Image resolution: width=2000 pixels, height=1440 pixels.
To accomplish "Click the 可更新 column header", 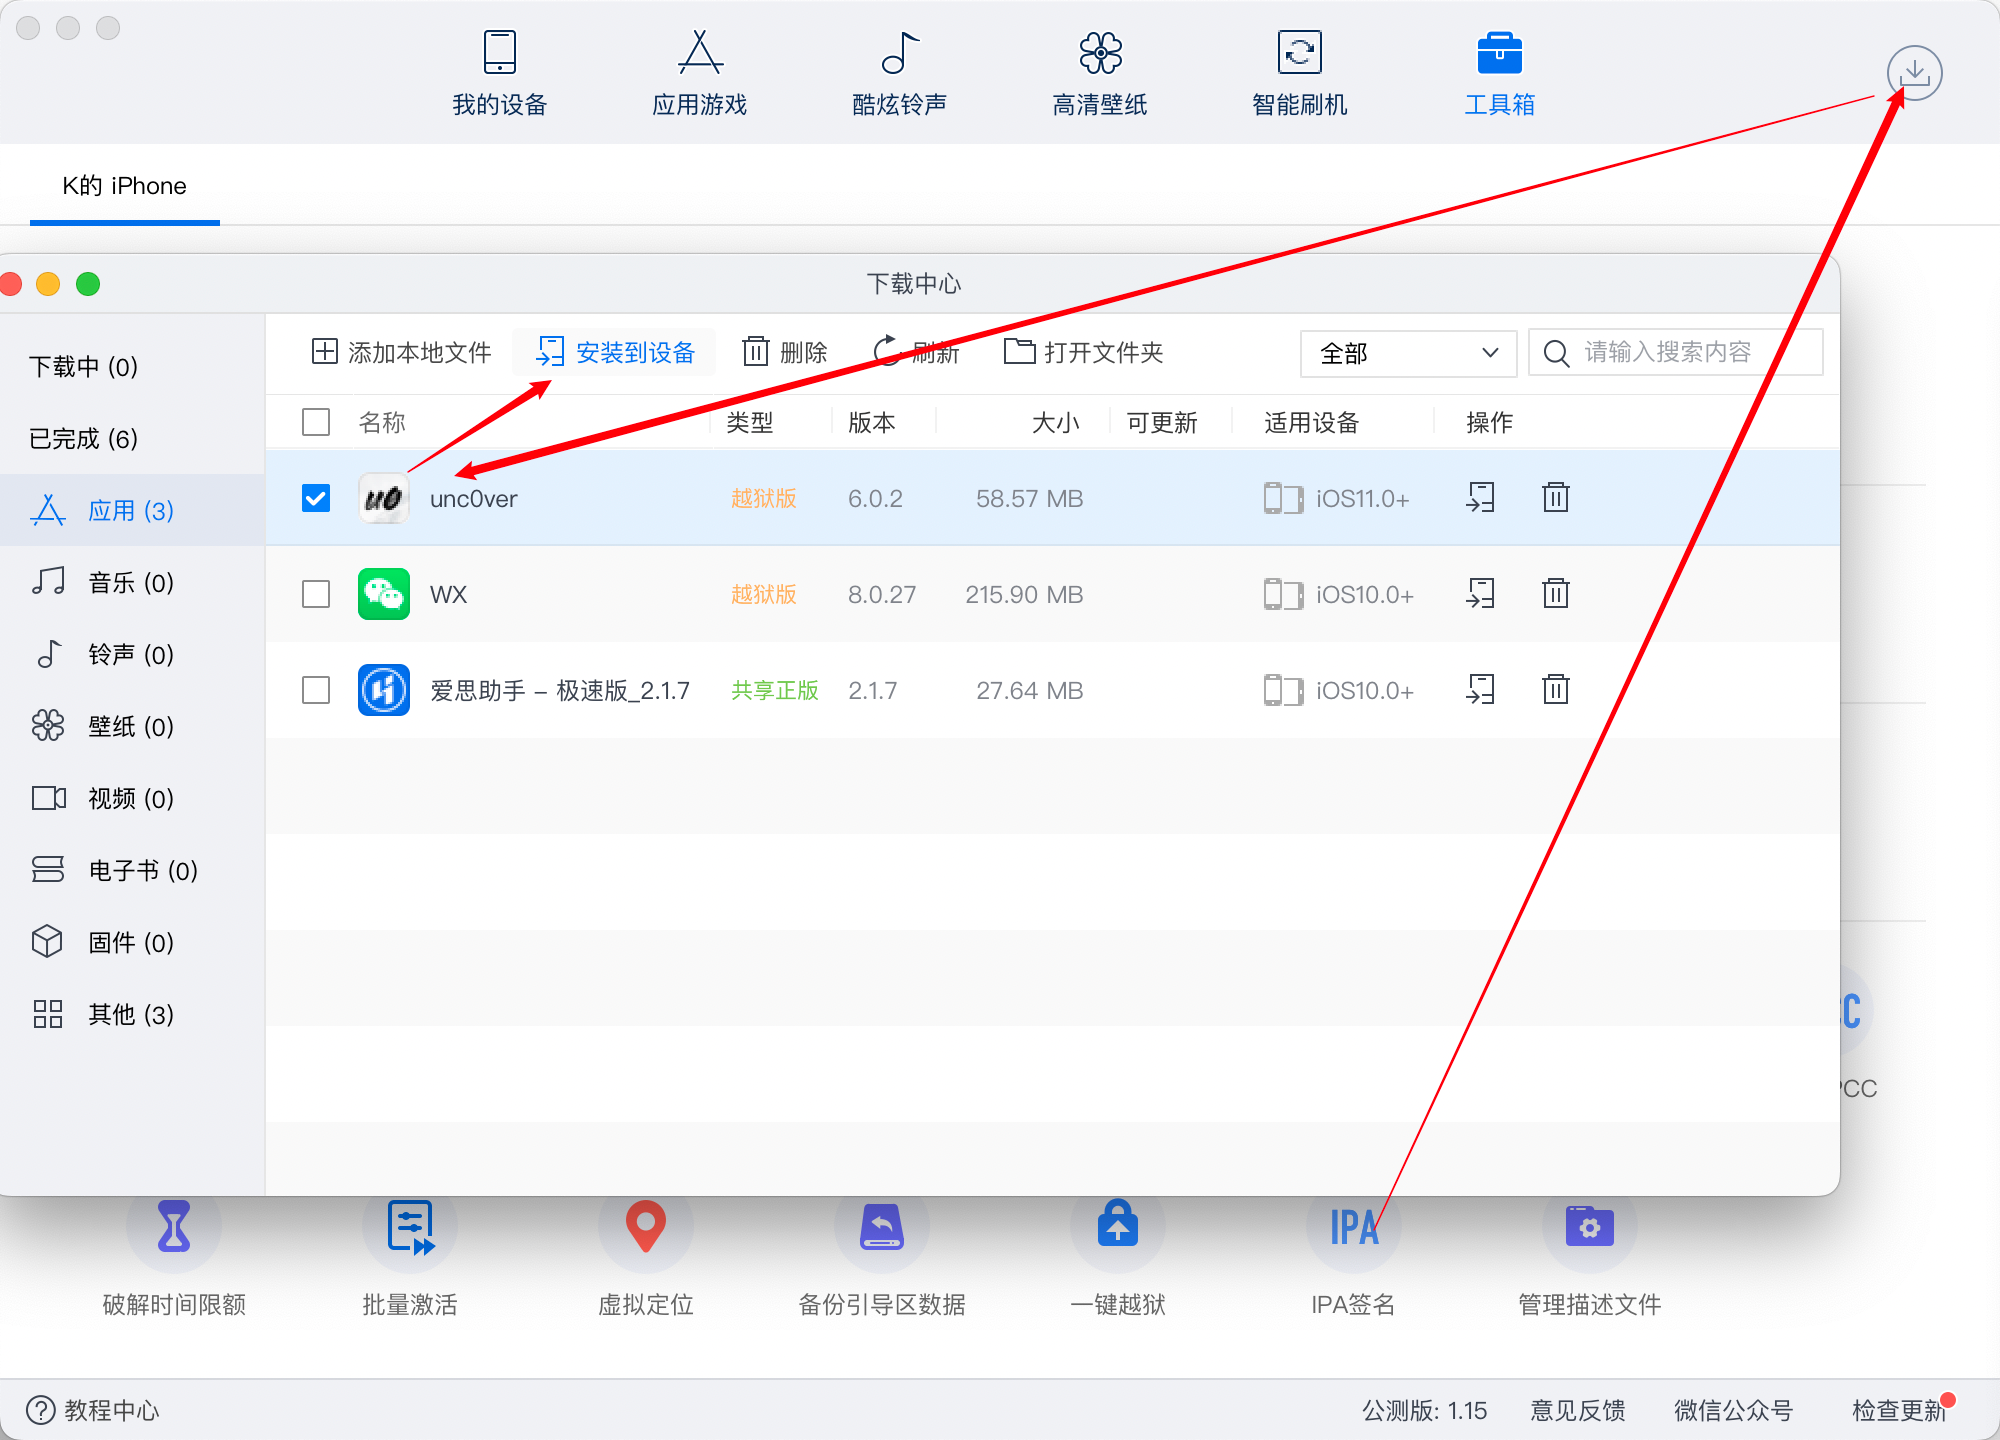I will click(x=1161, y=422).
